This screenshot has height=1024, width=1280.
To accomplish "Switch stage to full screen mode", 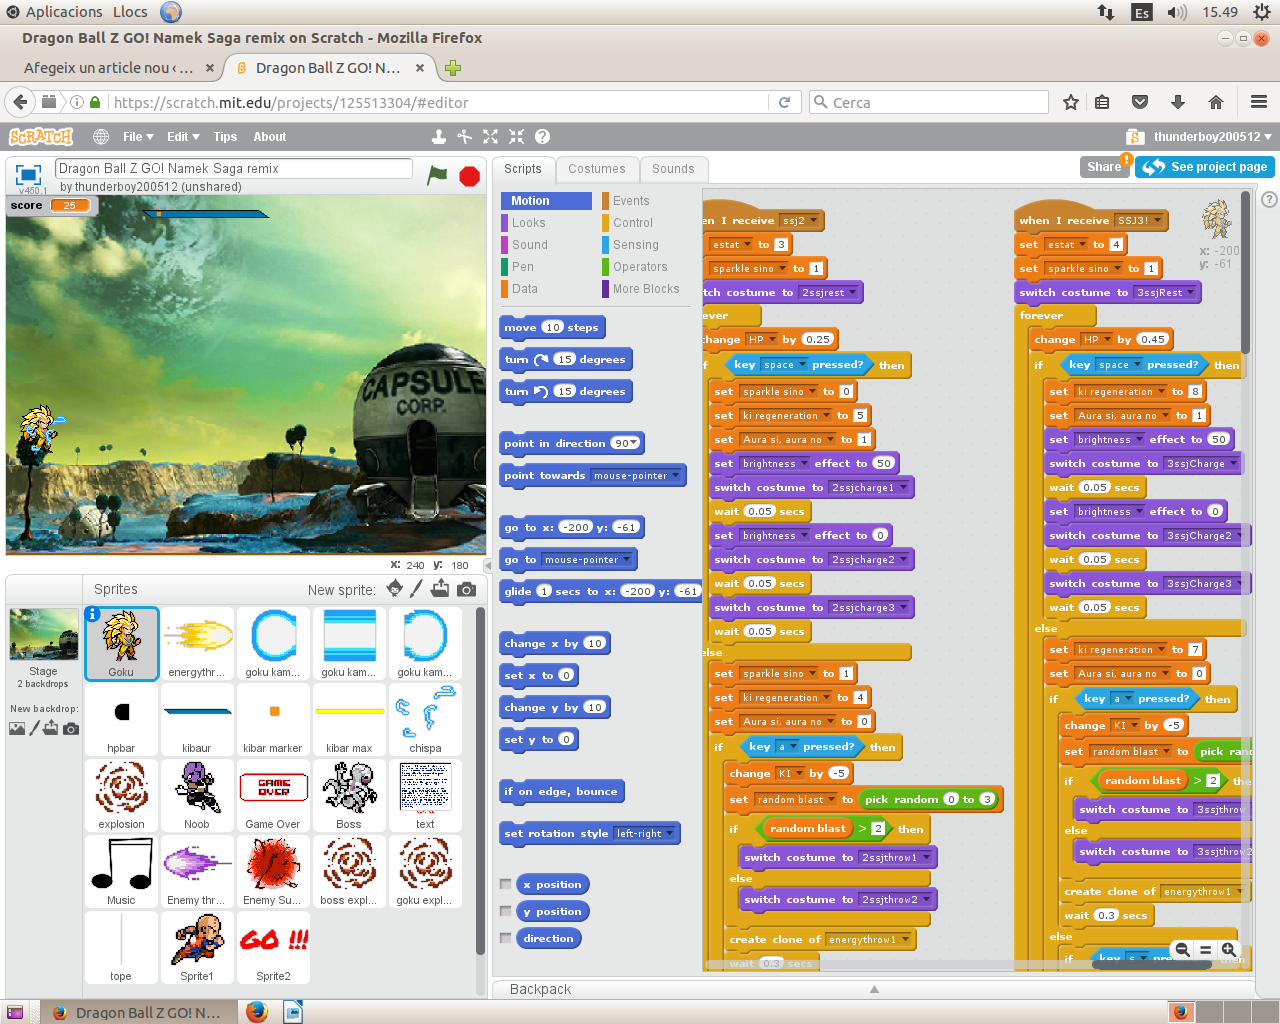I will click(28, 174).
